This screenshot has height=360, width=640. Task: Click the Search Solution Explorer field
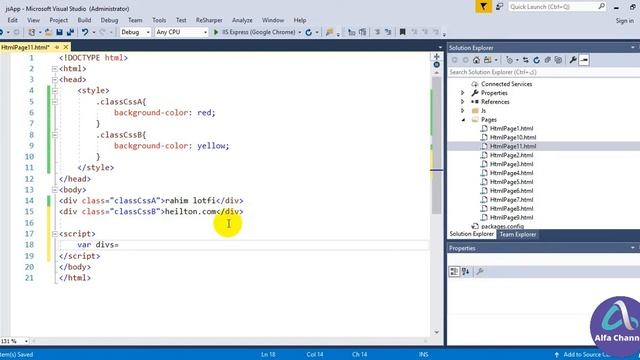(x=543, y=72)
